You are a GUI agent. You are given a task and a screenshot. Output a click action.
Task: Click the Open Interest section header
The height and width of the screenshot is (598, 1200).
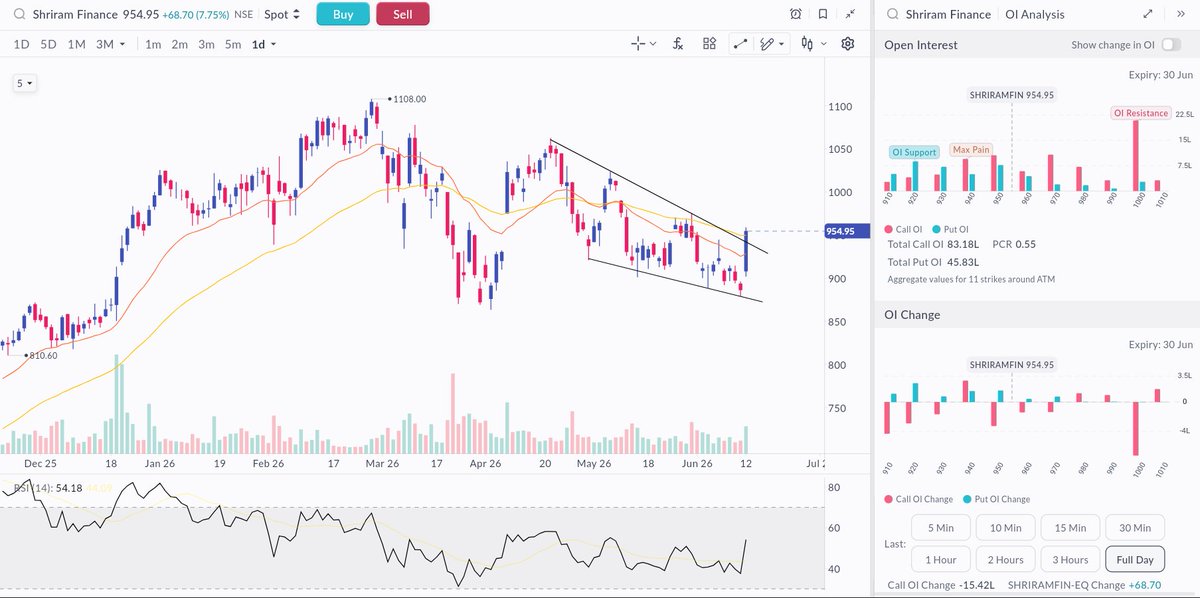coord(920,45)
